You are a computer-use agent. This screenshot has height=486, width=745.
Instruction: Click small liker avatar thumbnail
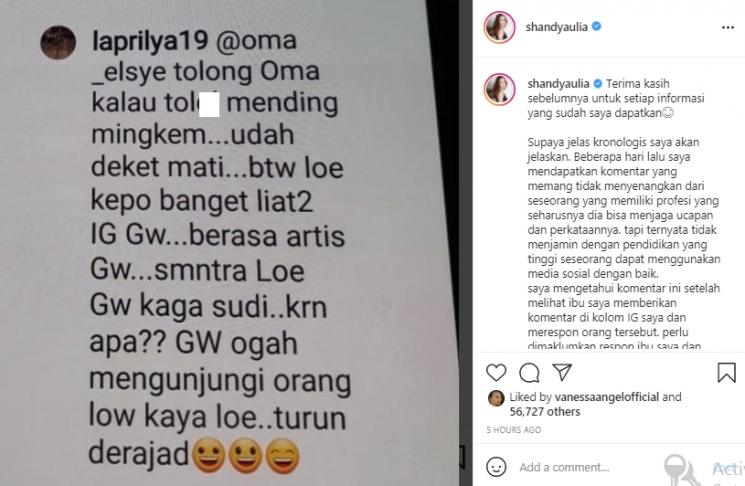496,398
